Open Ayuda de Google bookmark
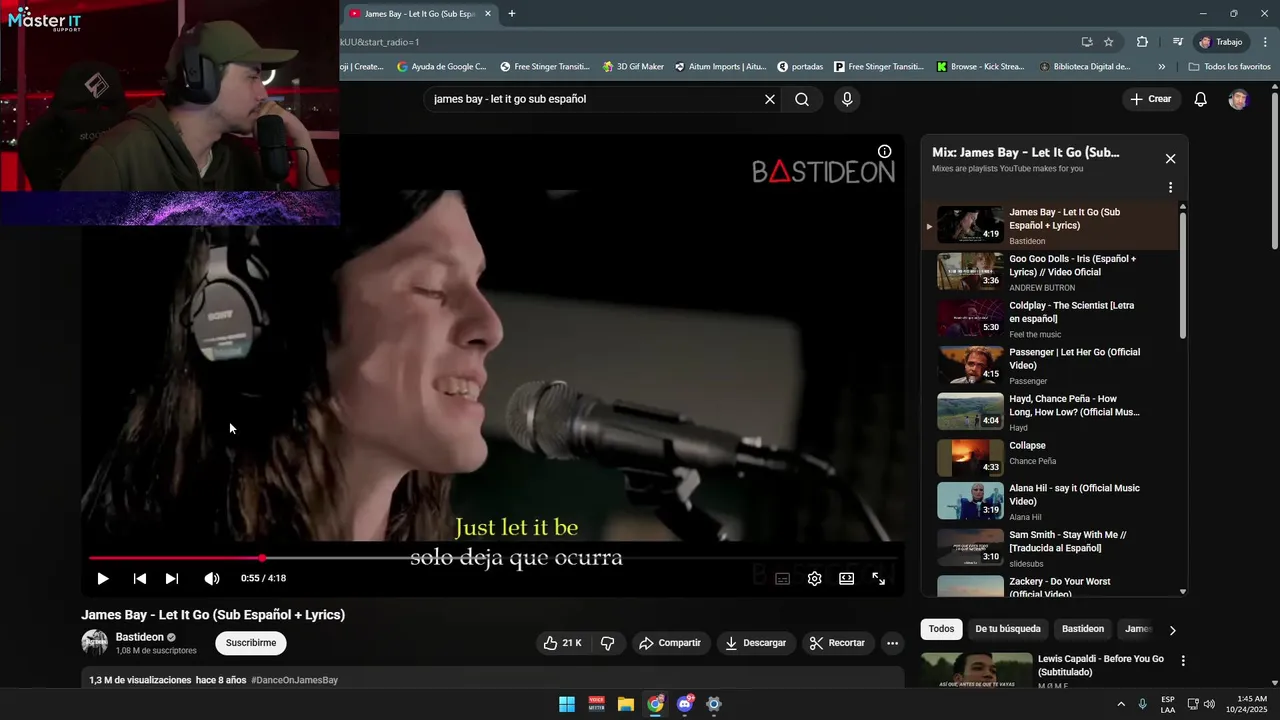 pyautogui.click(x=441, y=67)
